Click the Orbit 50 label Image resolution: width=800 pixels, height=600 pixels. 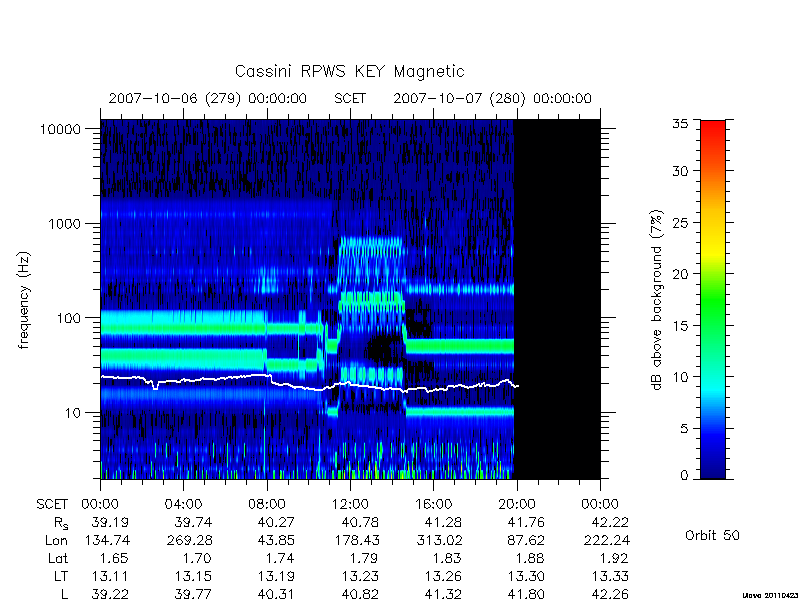[x=712, y=536]
